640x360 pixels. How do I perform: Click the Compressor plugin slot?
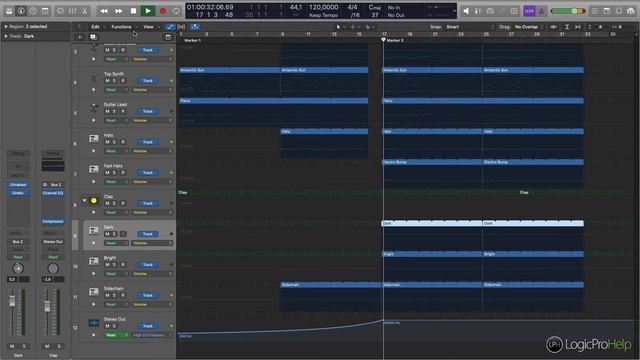pyautogui.click(x=53, y=221)
